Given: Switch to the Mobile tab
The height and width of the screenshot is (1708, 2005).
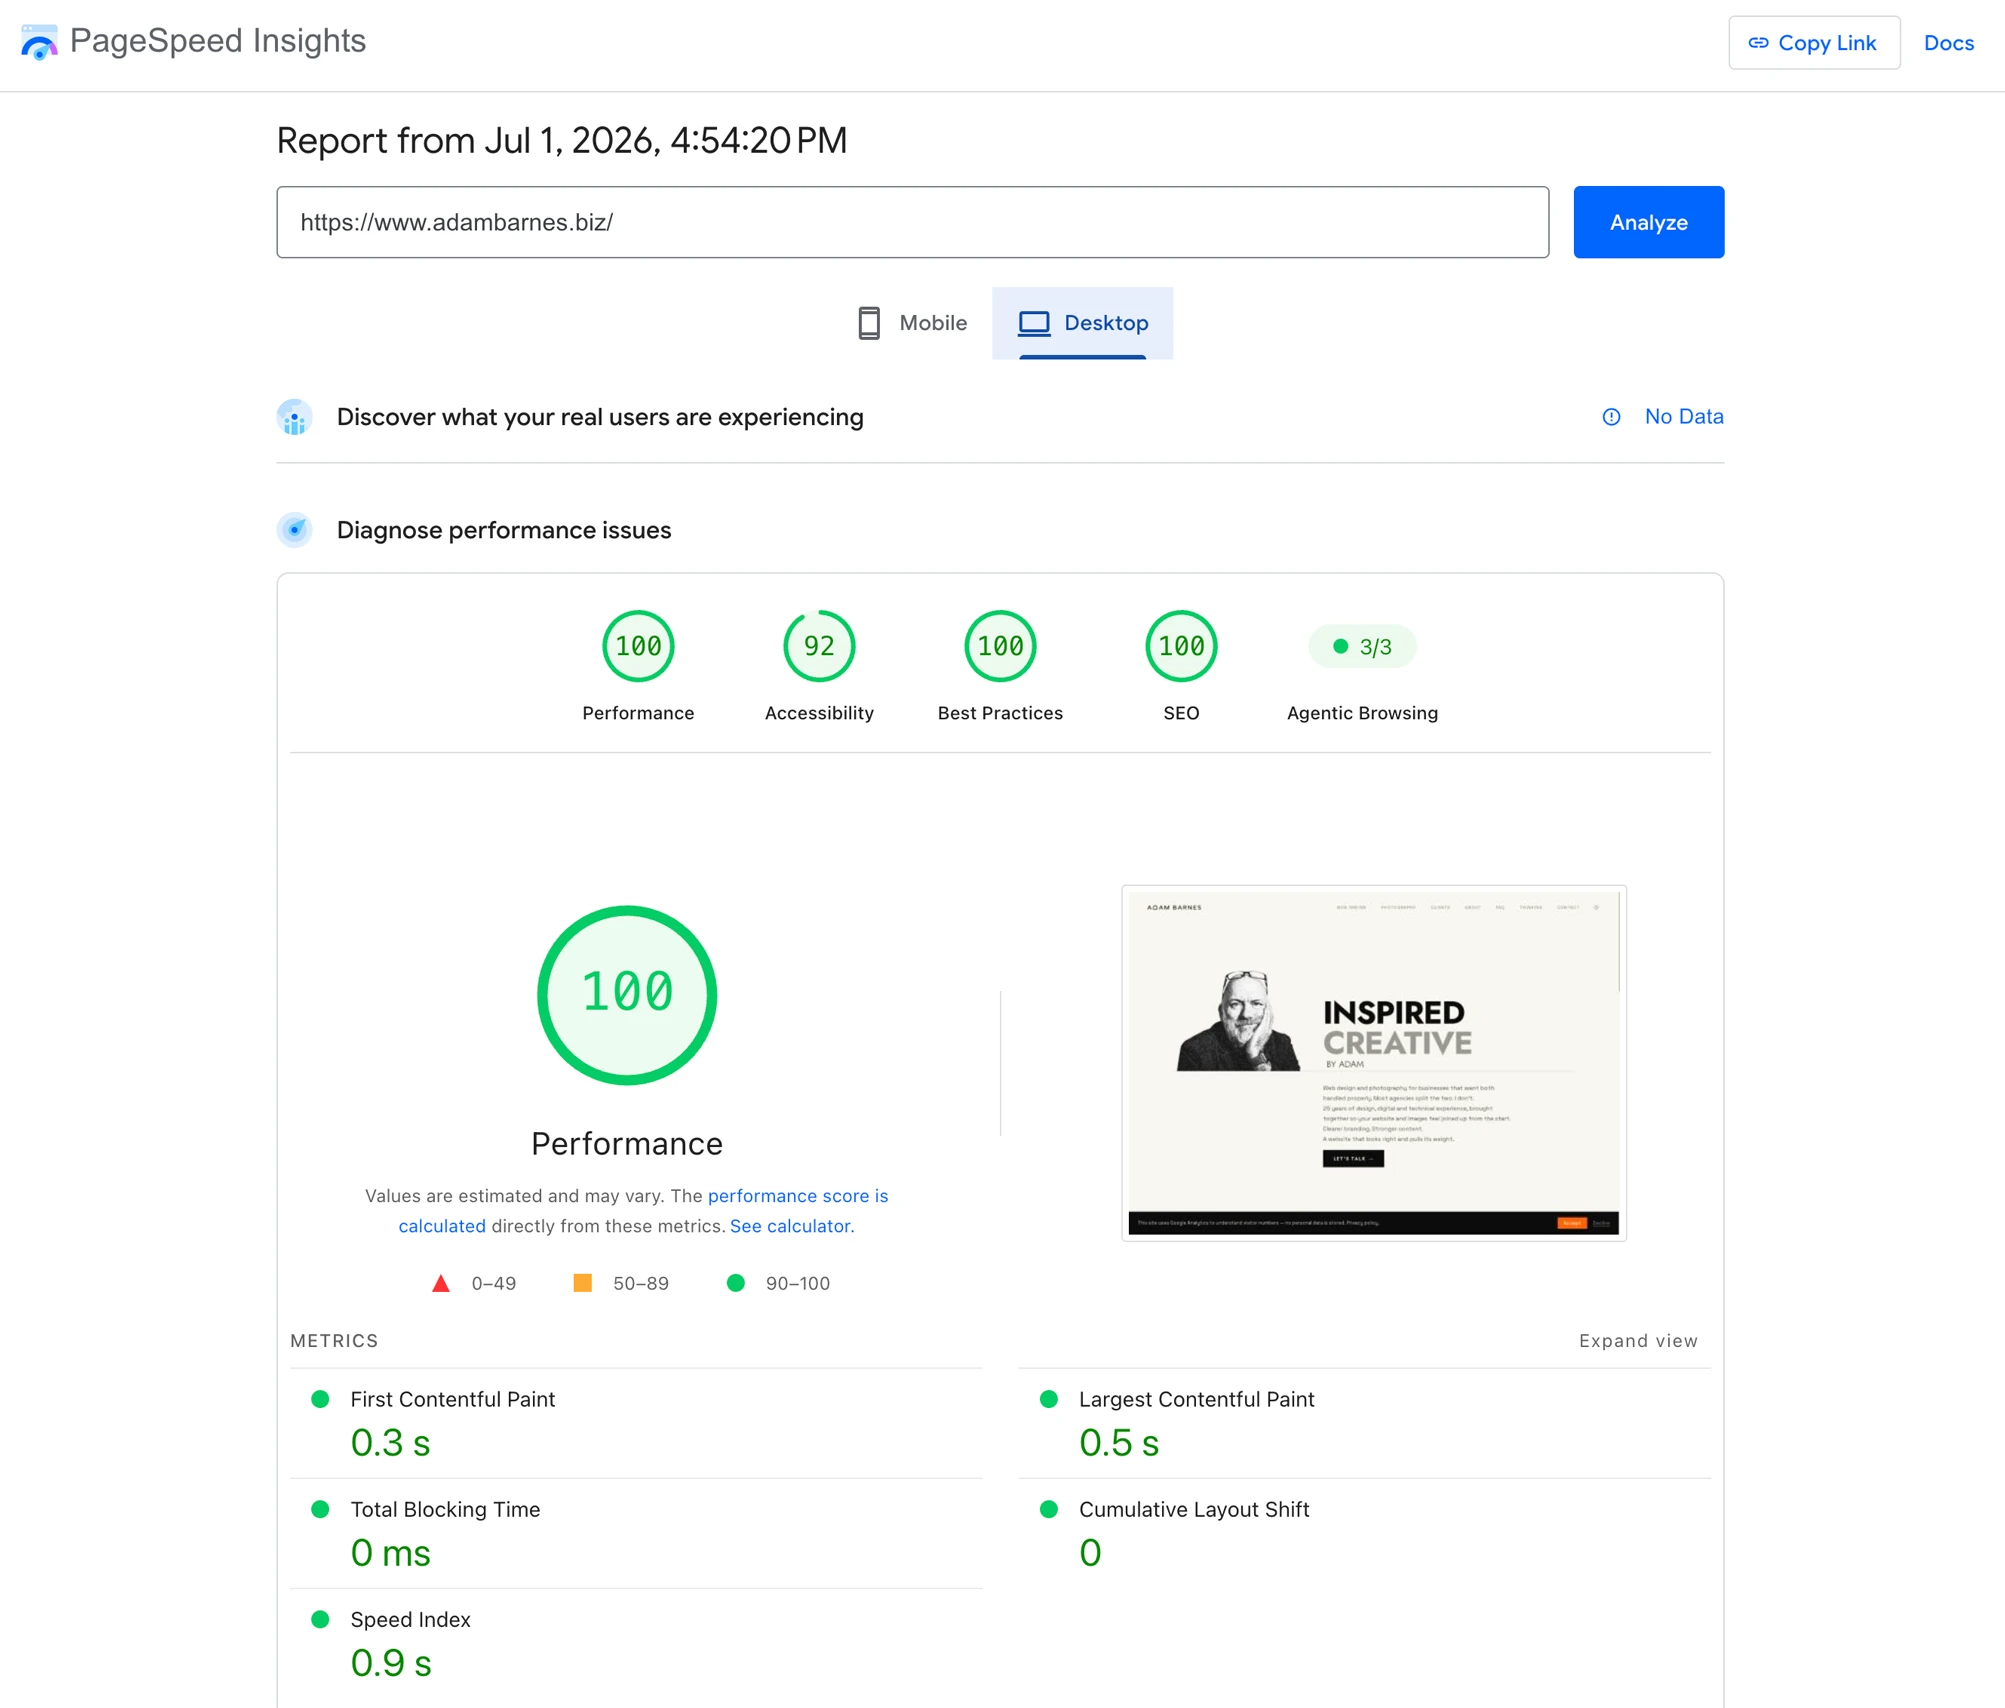Looking at the screenshot, I should [912, 323].
